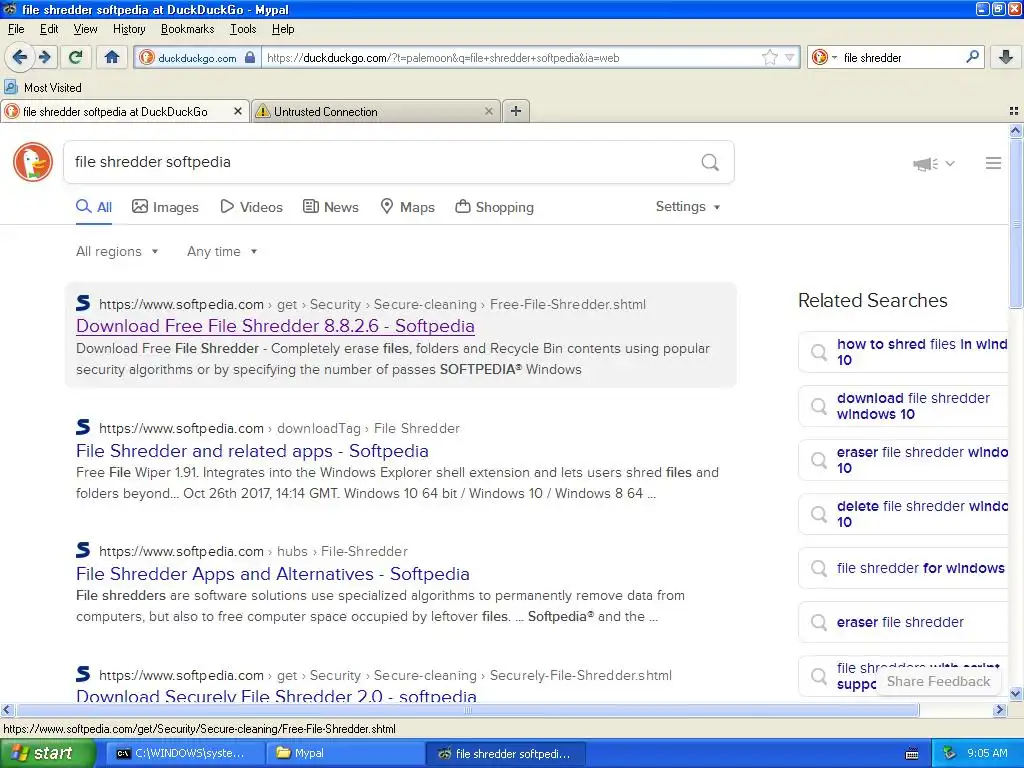Open the History menu
The height and width of the screenshot is (768, 1024).
(129, 29)
